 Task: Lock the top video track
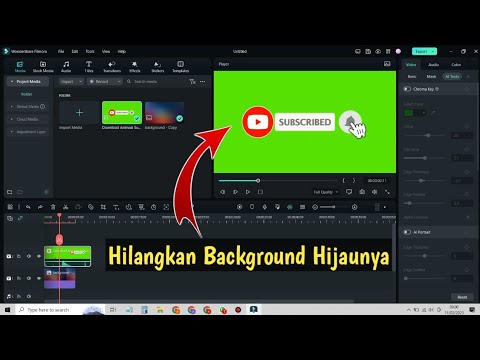tap(19, 256)
